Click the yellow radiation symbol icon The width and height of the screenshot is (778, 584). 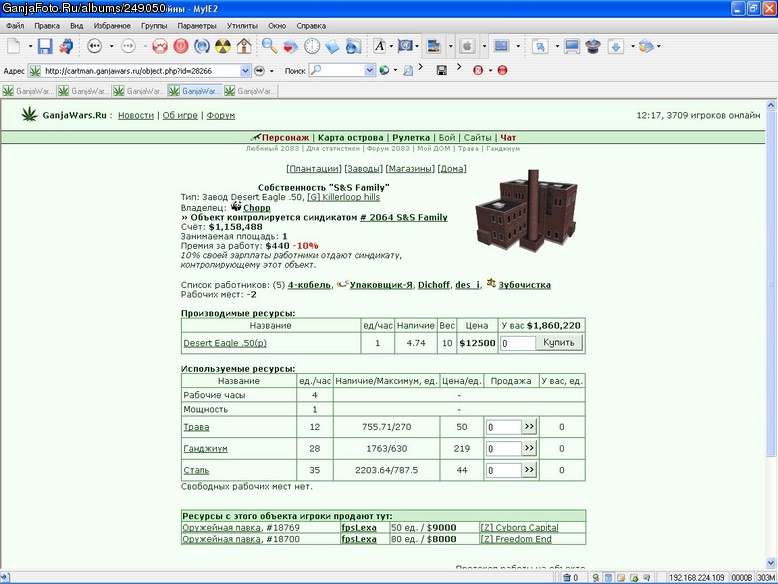pyautogui.click(x=223, y=46)
